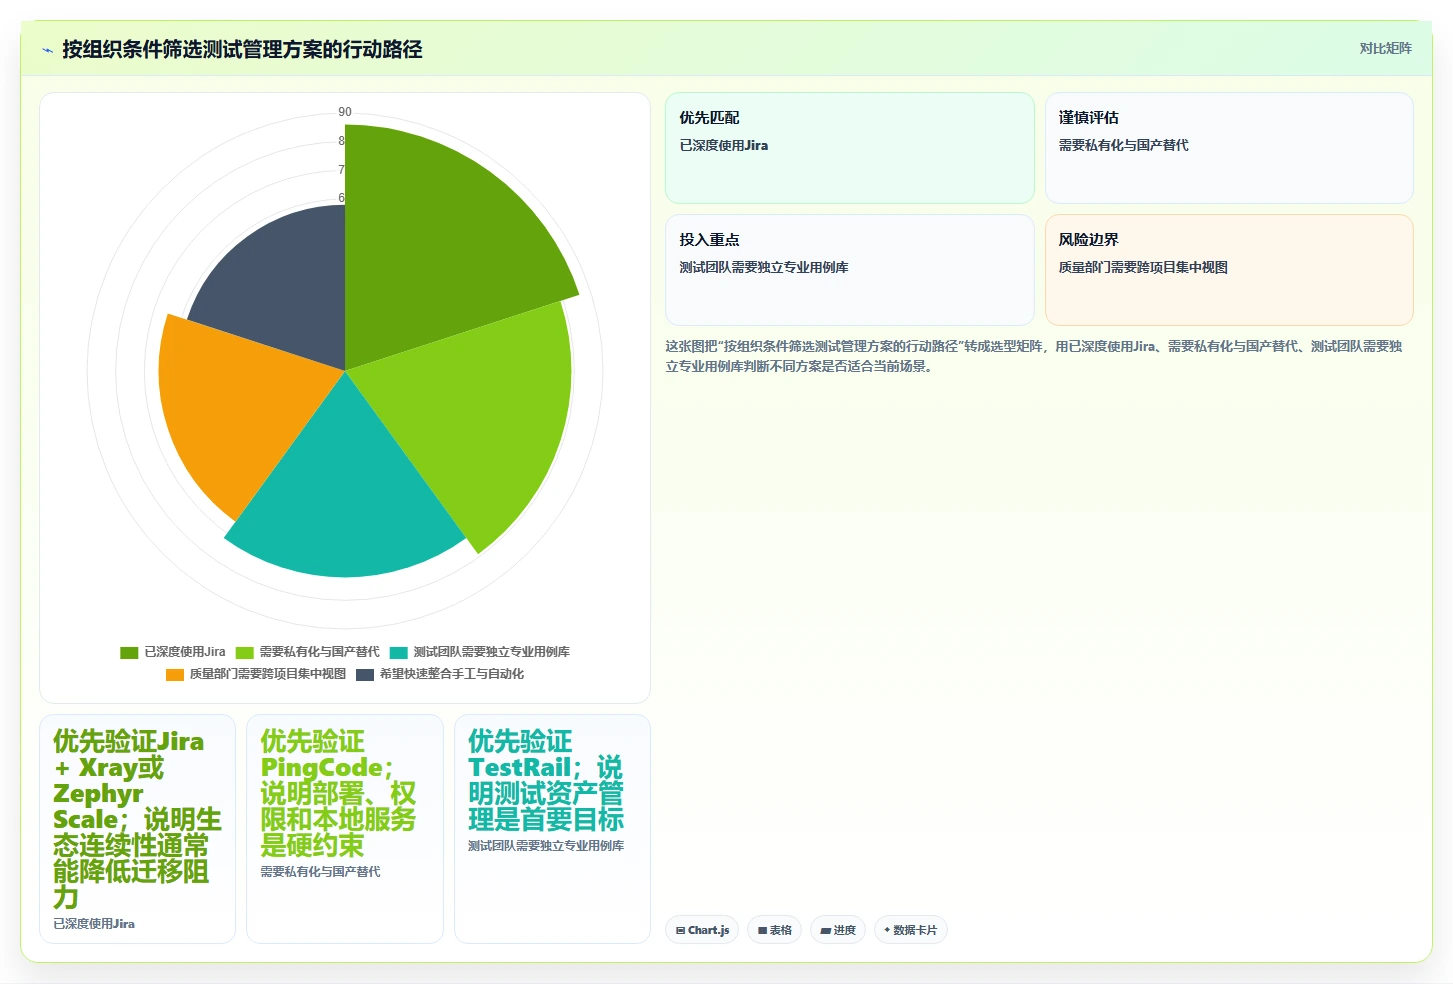
Task: Click 质量部门需要跨项目集中视图 text in 风险边界 card
Action: pyautogui.click(x=1143, y=267)
